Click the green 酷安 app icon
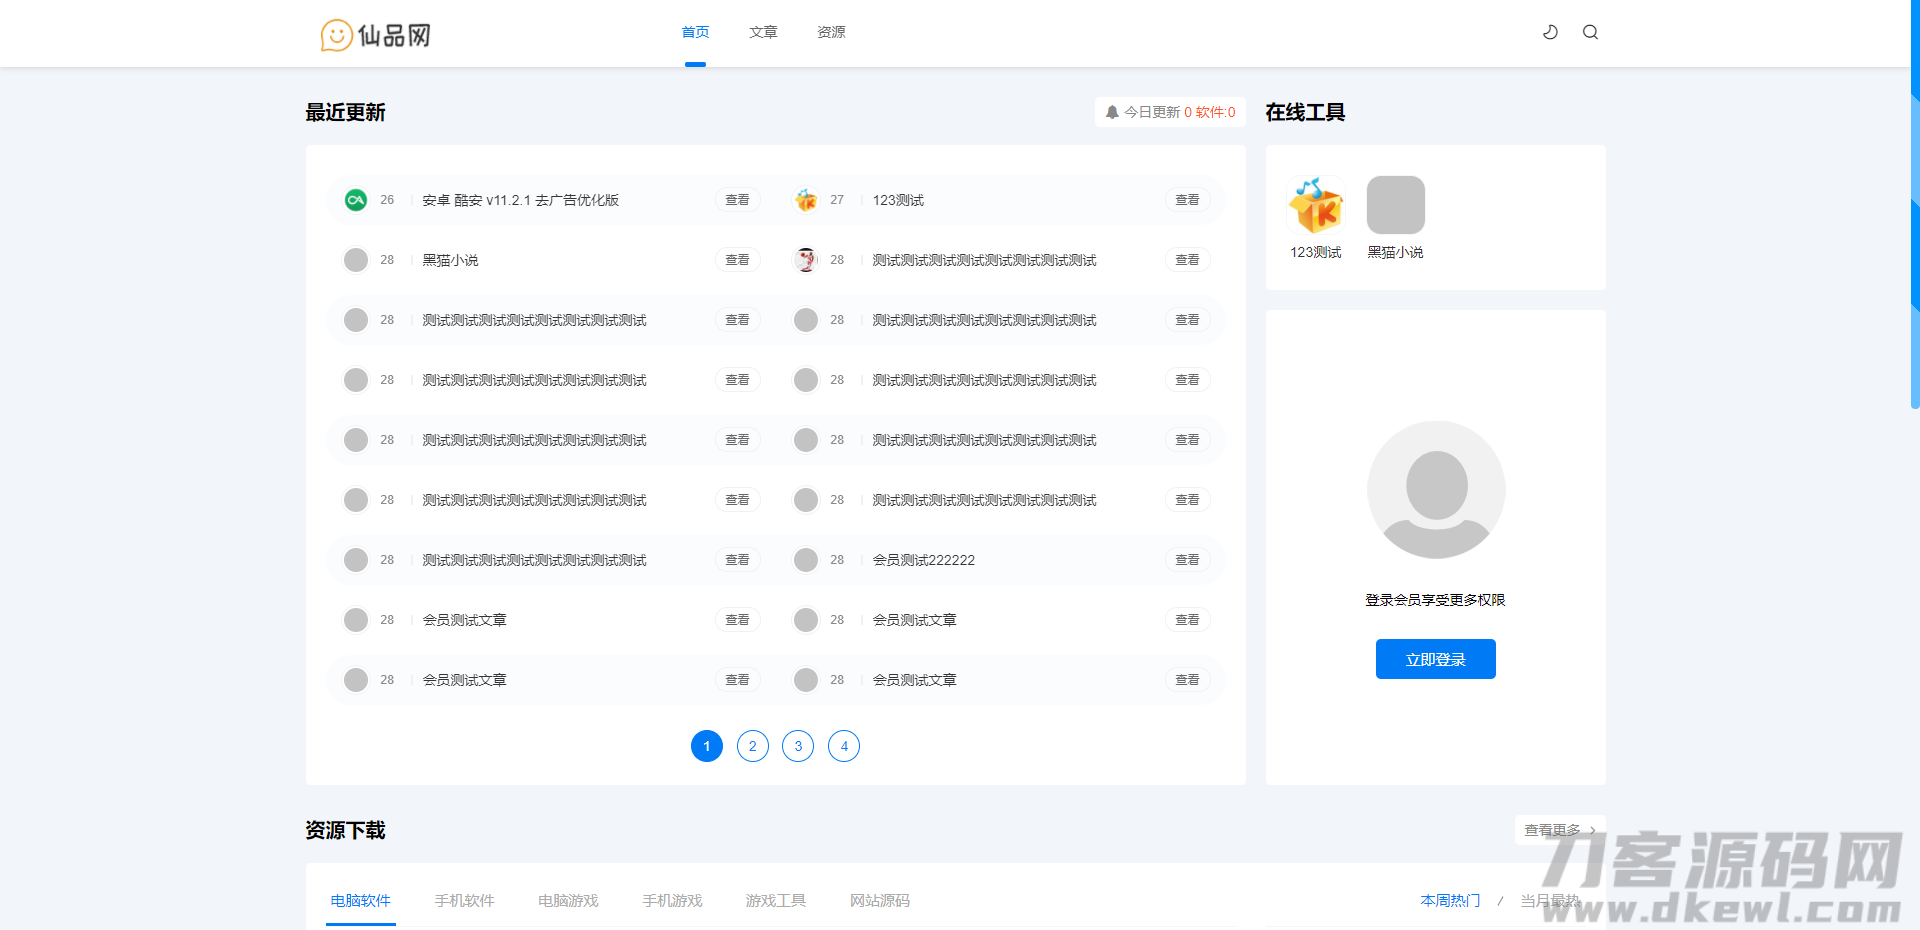1920x930 pixels. (355, 200)
